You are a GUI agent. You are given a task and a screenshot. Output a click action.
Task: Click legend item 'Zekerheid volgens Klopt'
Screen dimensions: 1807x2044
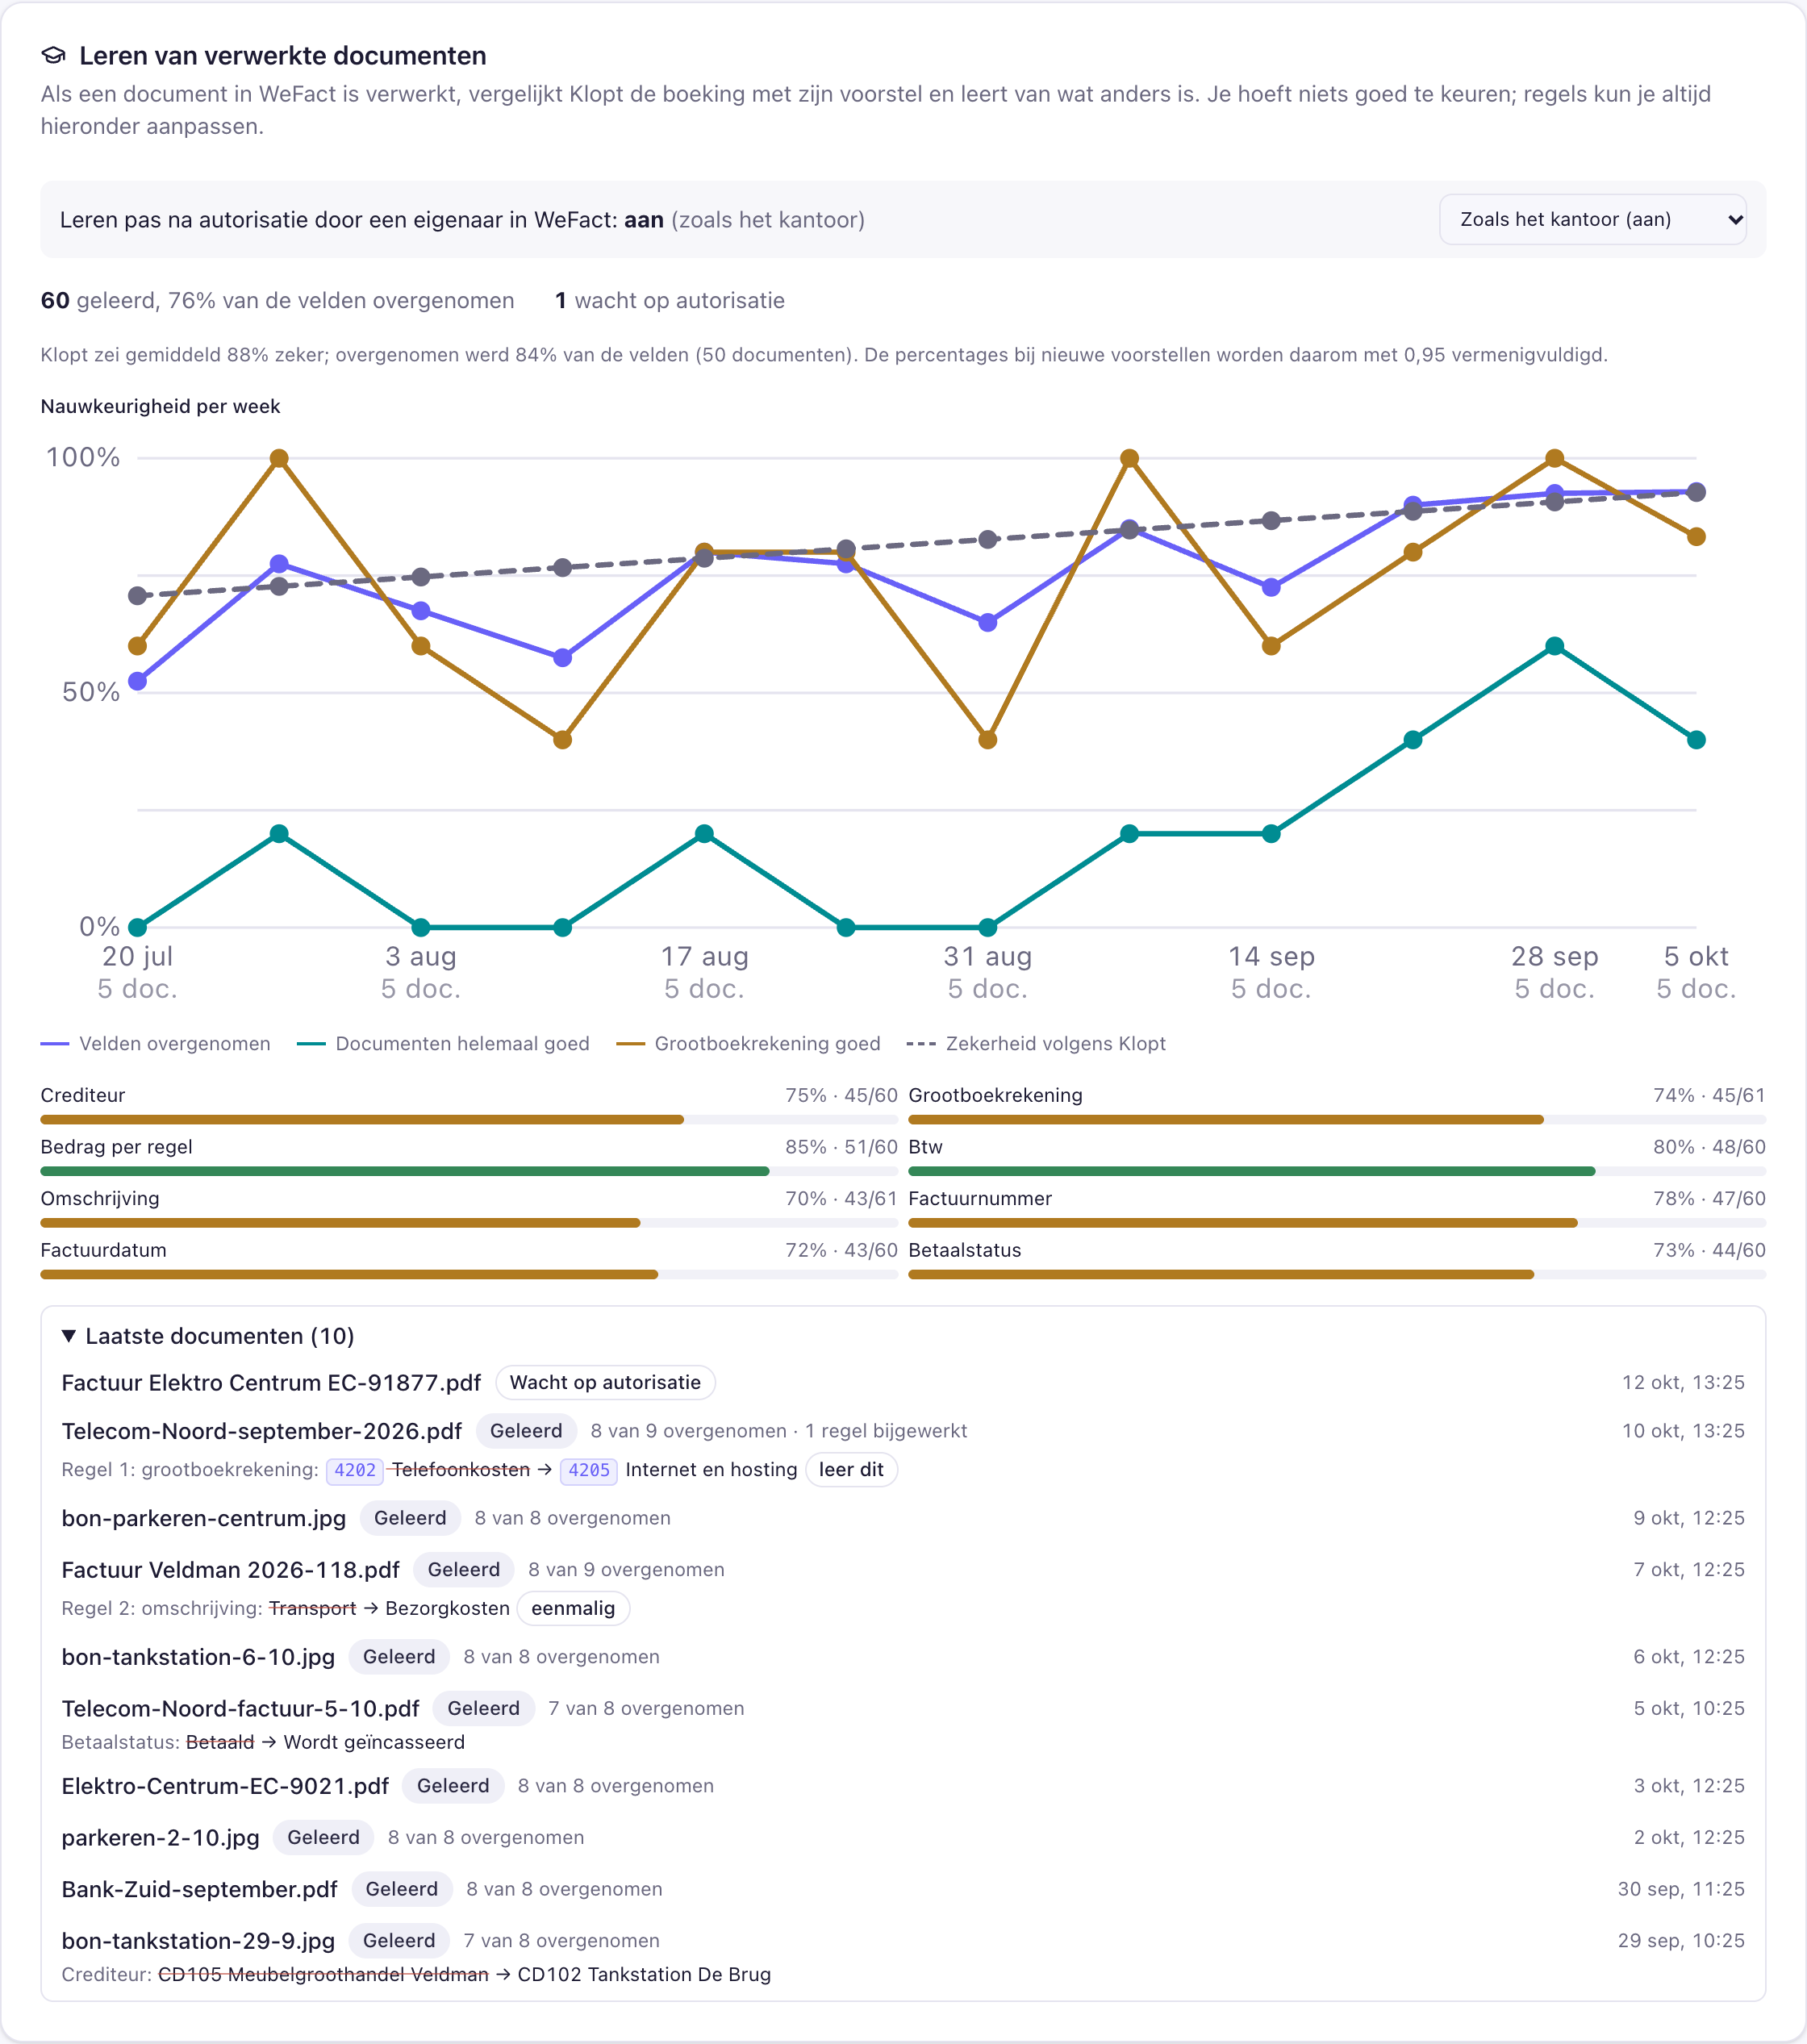[1036, 1043]
